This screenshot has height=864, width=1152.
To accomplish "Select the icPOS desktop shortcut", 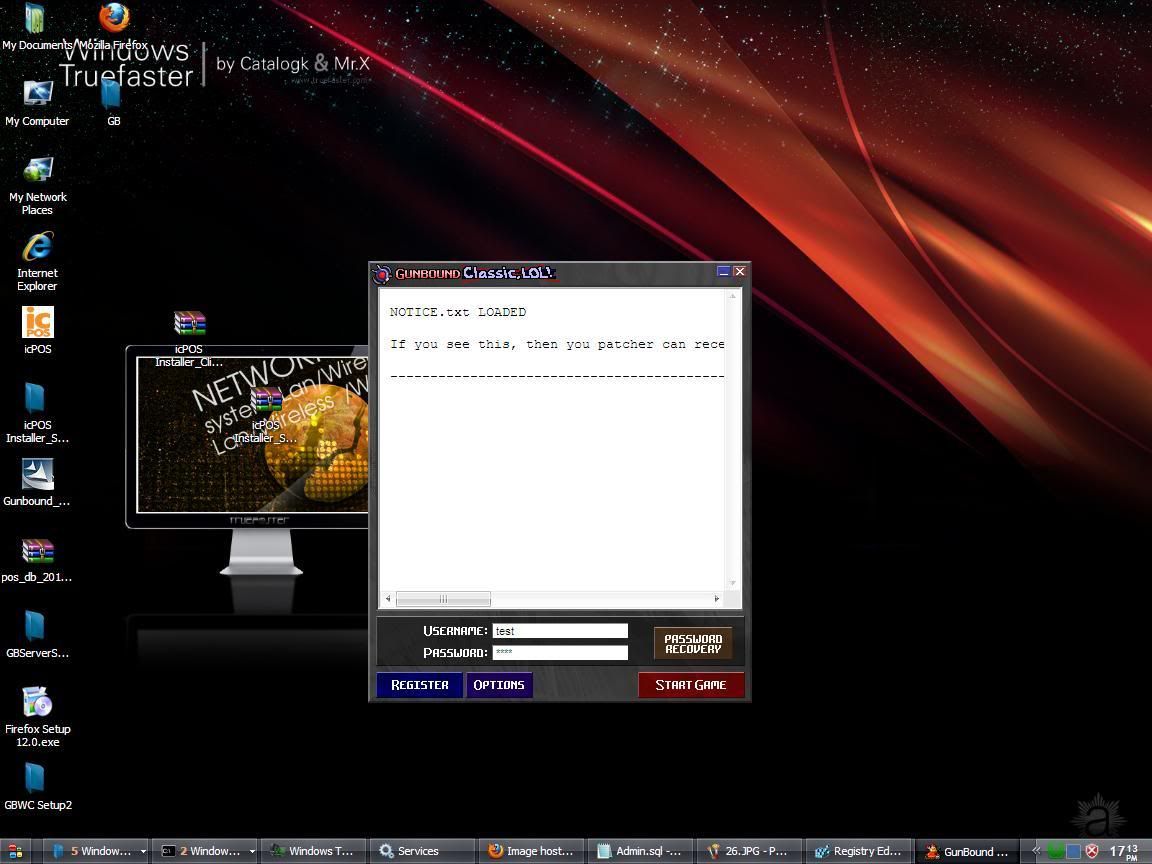I will coord(37,323).
